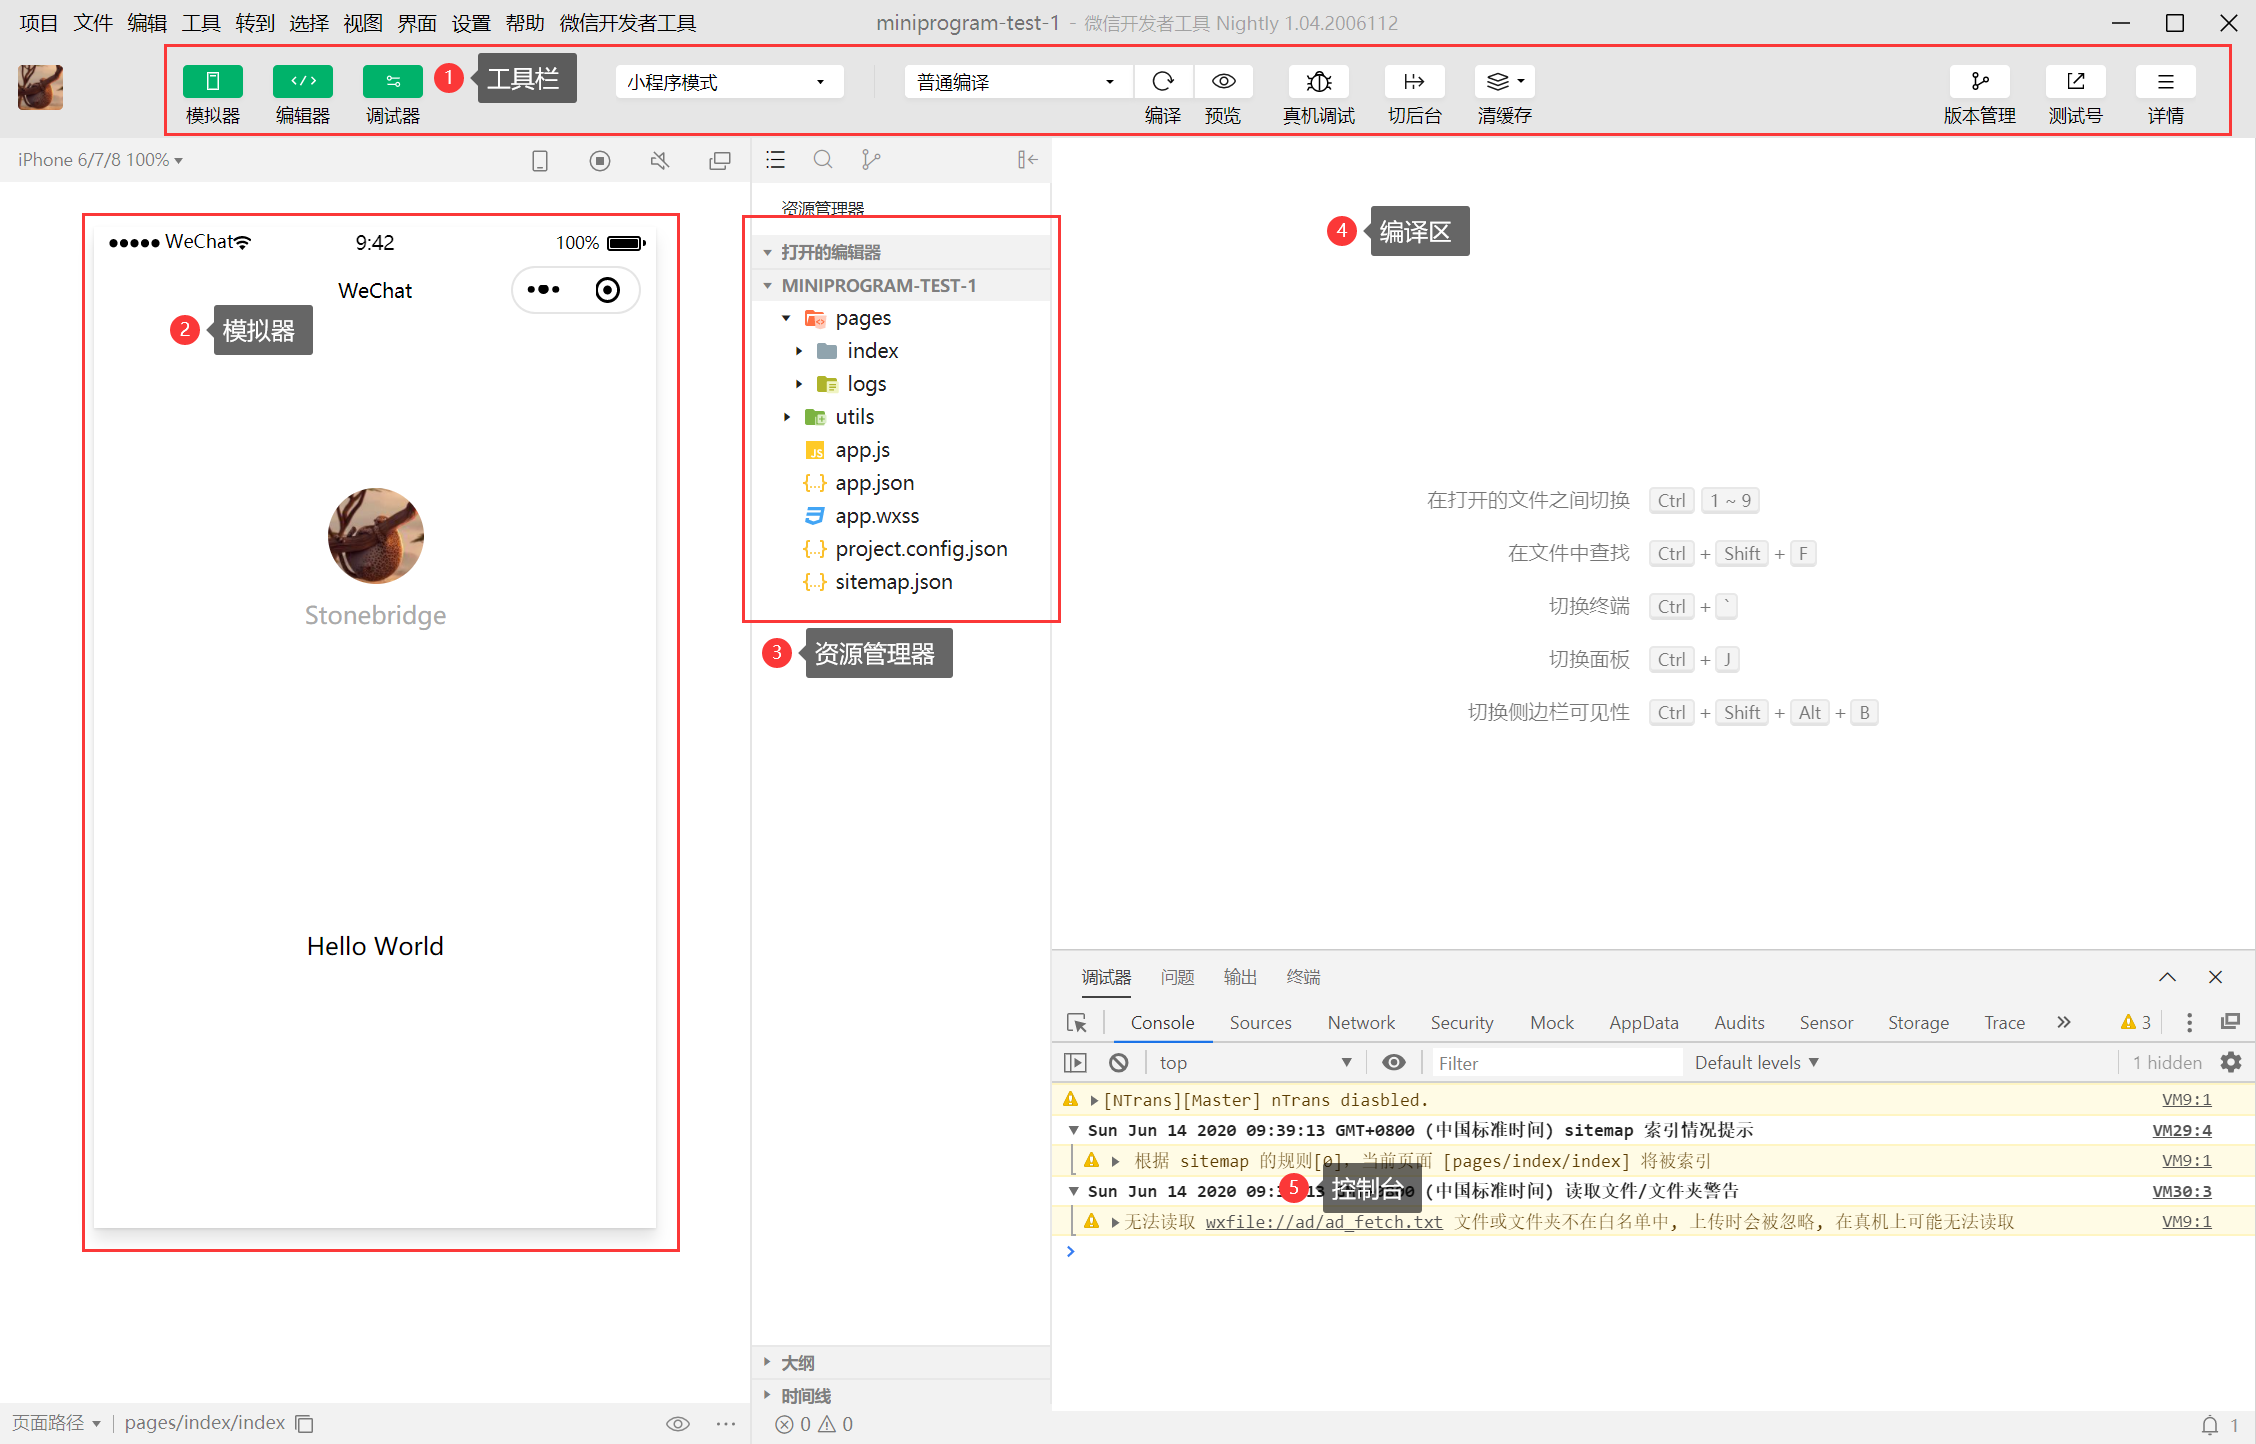Click the 预览 preview eye icon
Image resolution: width=2256 pixels, height=1444 pixels.
(1224, 81)
